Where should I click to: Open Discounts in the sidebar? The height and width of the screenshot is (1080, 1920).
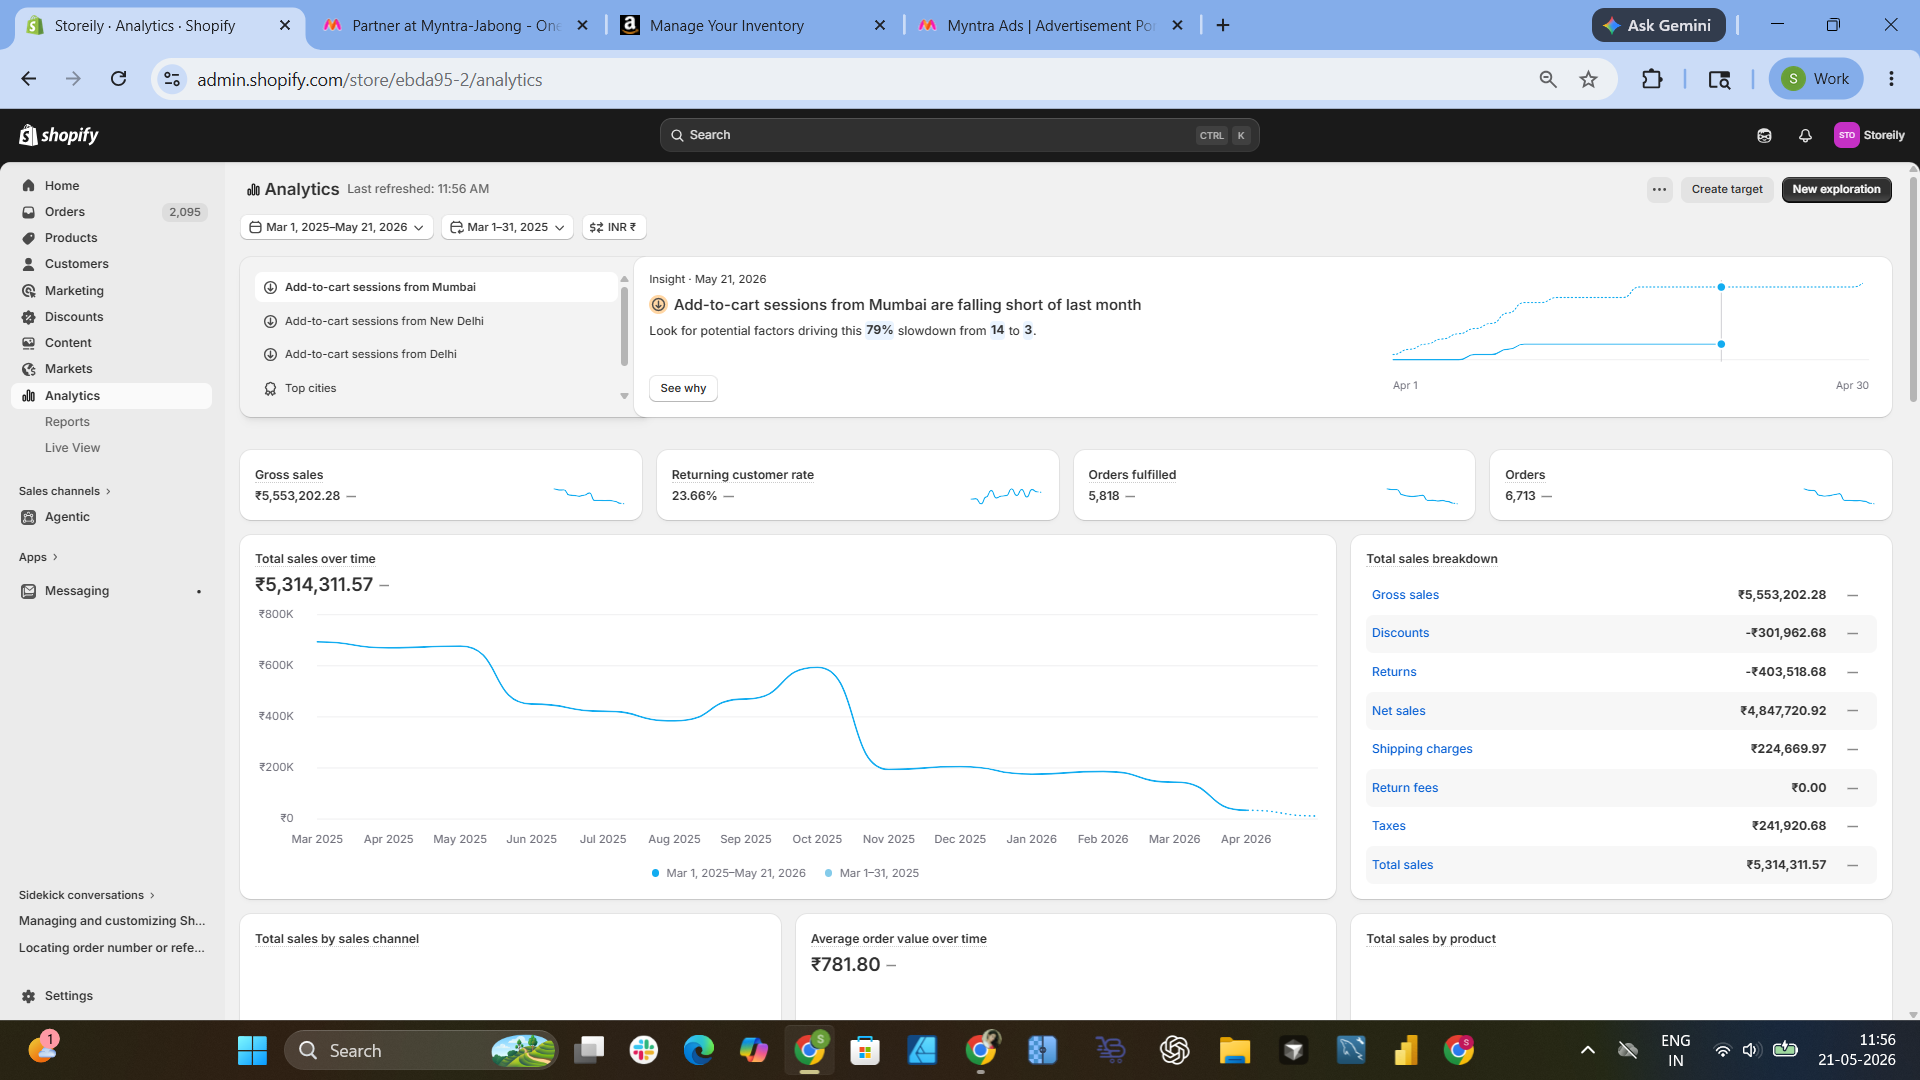point(74,317)
